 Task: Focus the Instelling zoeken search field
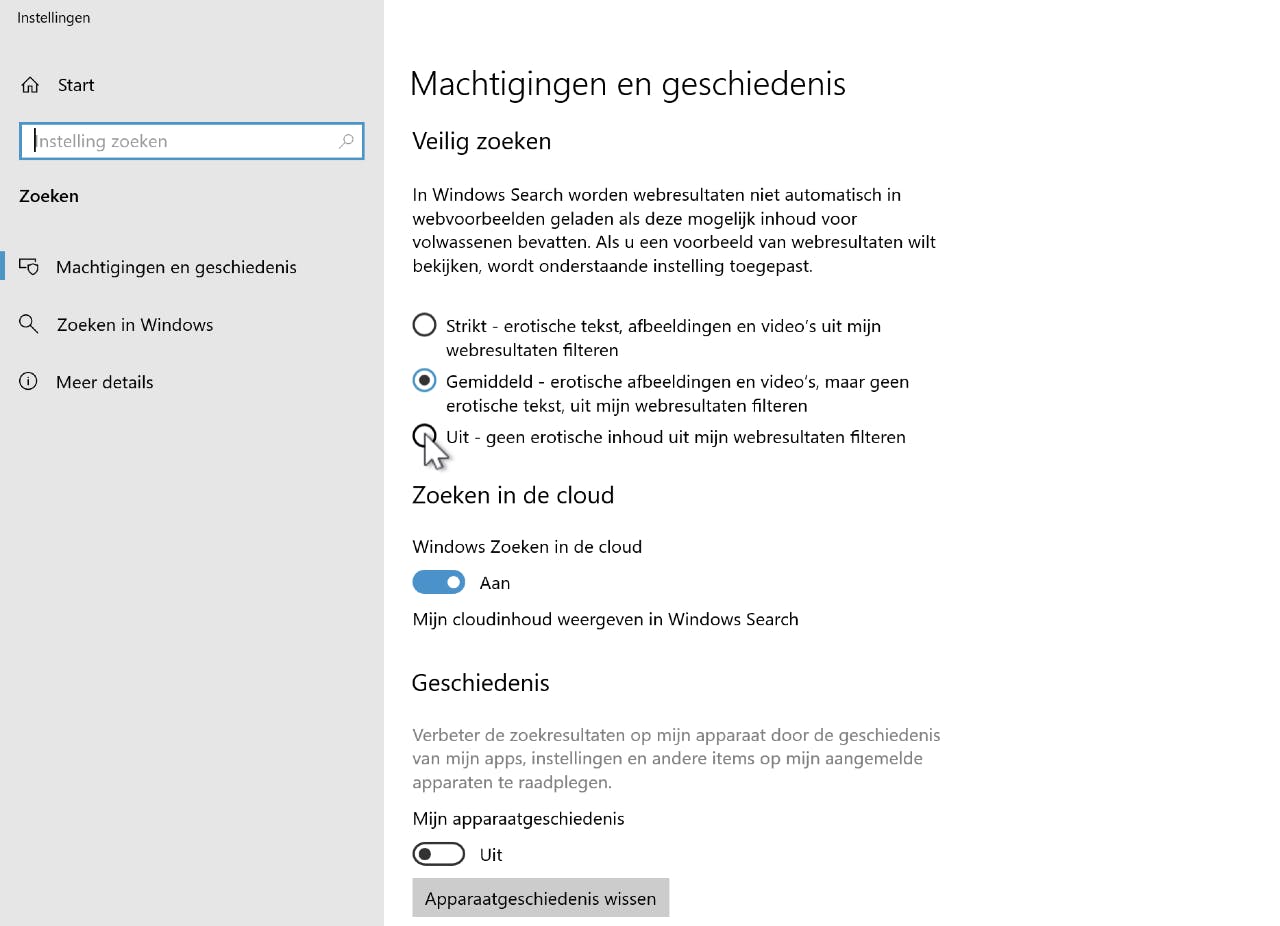(180, 141)
